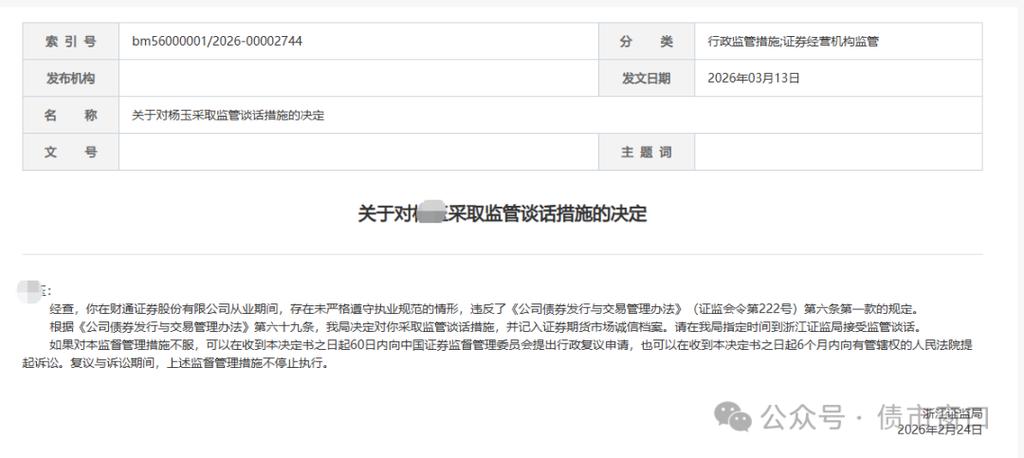
Task: Select the date 2026年03月13日
Action: point(754,78)
